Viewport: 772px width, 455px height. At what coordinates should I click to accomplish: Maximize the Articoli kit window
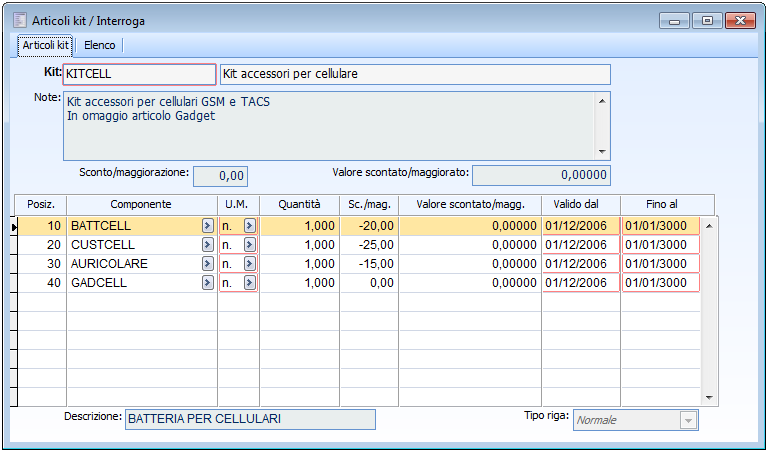click(707, 21)
